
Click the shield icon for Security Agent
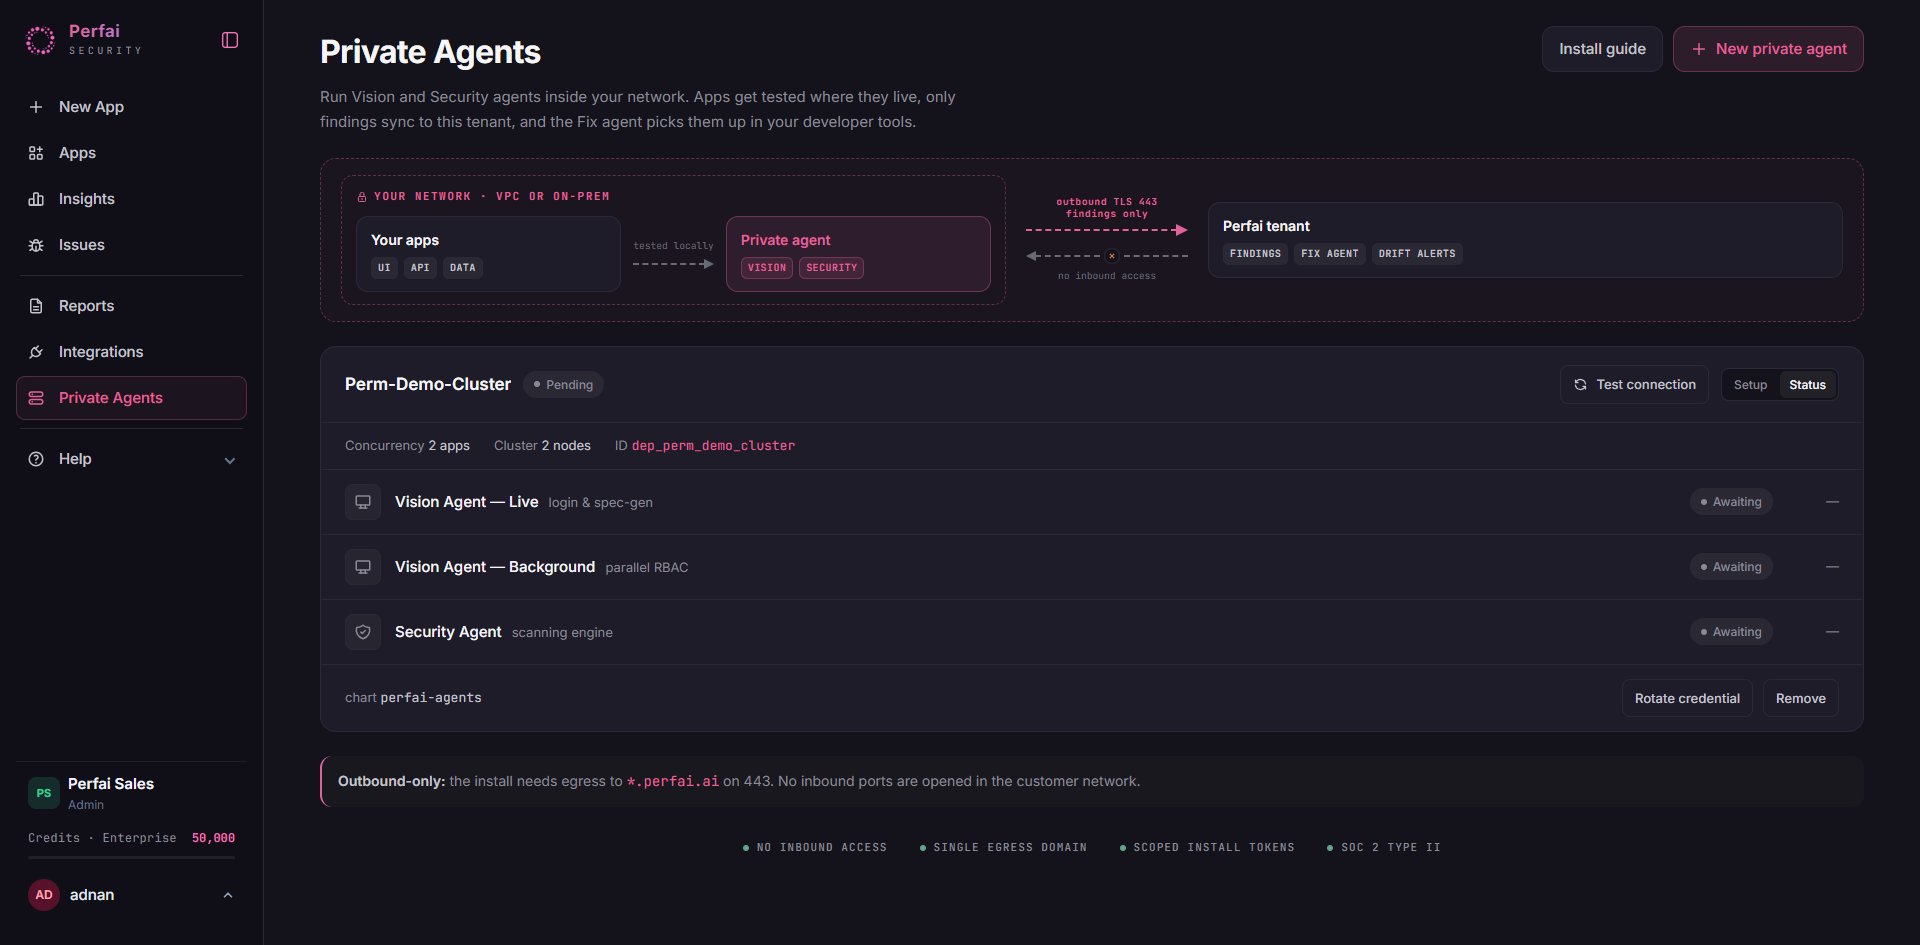pos(363,632)
